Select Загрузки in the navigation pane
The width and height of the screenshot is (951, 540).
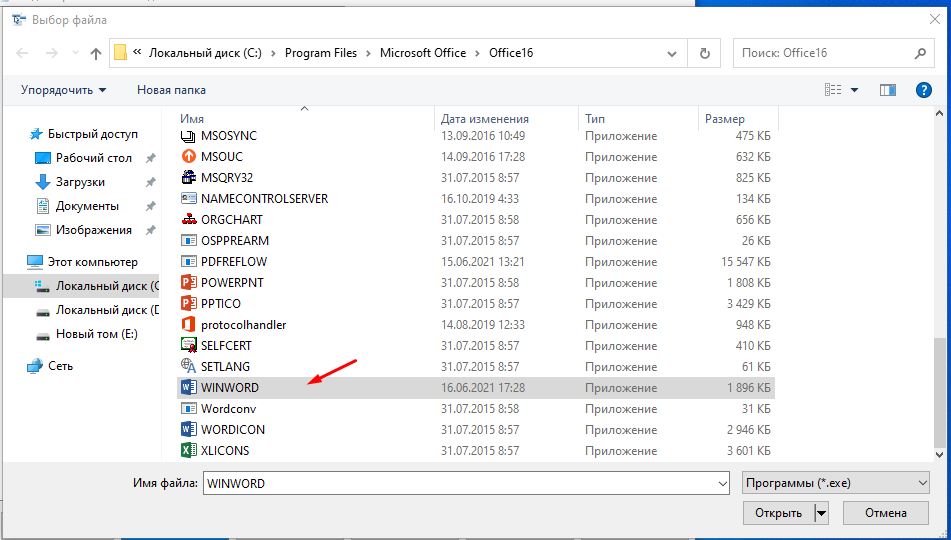(80, 182)
